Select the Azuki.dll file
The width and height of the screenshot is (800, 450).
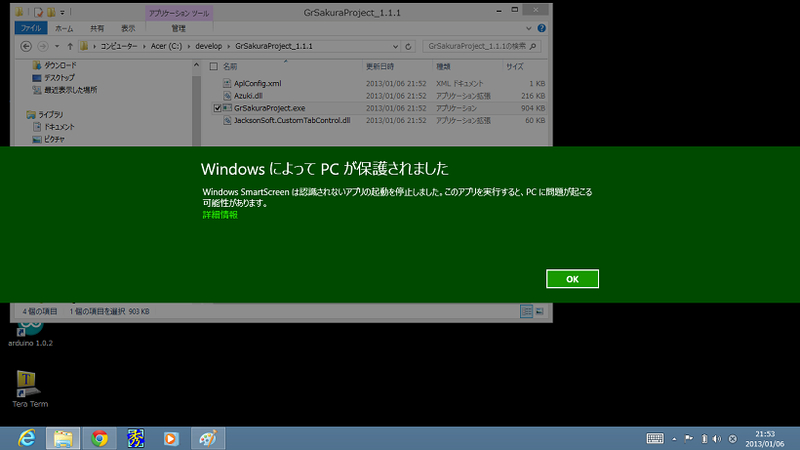[248, 96]
